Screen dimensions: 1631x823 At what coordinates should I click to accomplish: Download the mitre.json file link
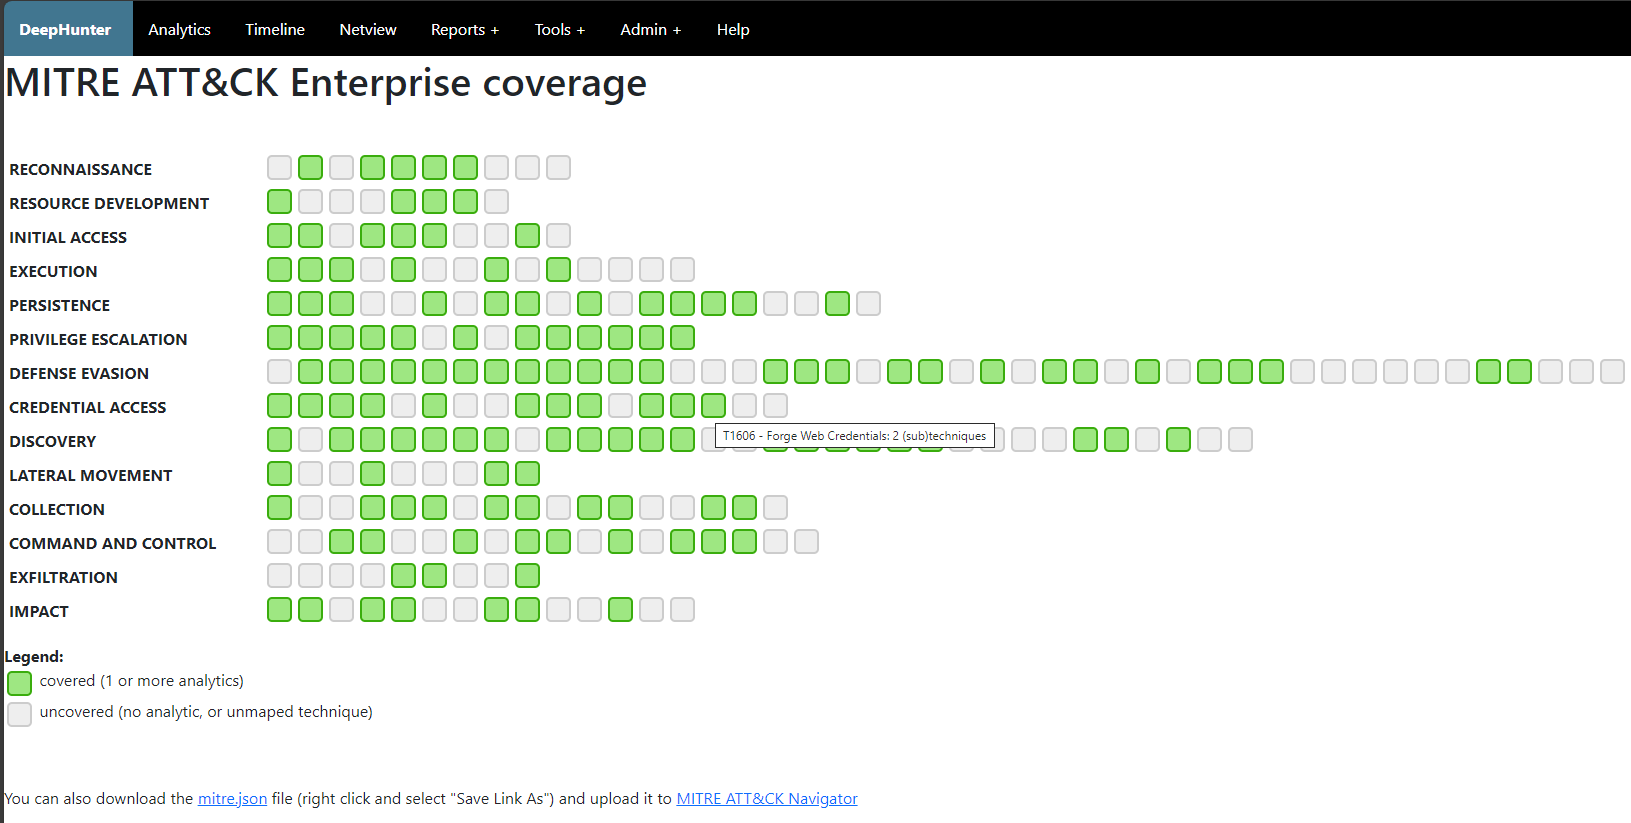(232, 798)
